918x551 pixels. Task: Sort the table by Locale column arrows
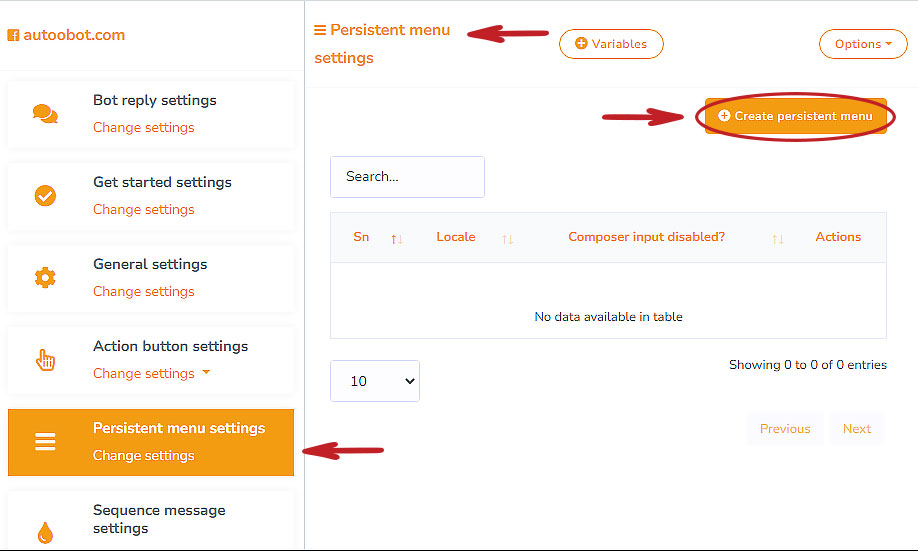coord(507,239)
